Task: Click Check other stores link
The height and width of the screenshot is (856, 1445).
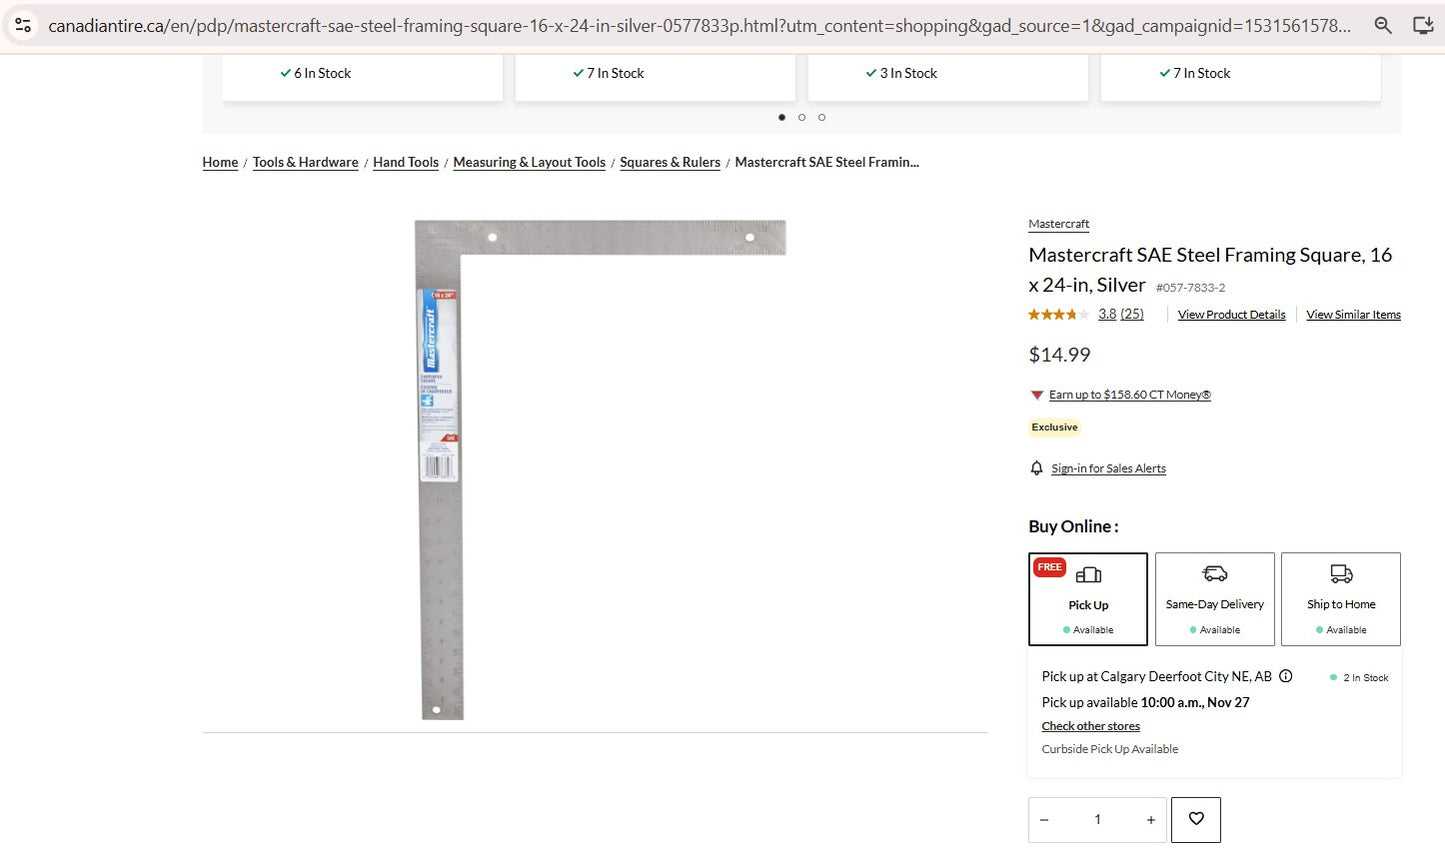Action: tap(1091, 726)
